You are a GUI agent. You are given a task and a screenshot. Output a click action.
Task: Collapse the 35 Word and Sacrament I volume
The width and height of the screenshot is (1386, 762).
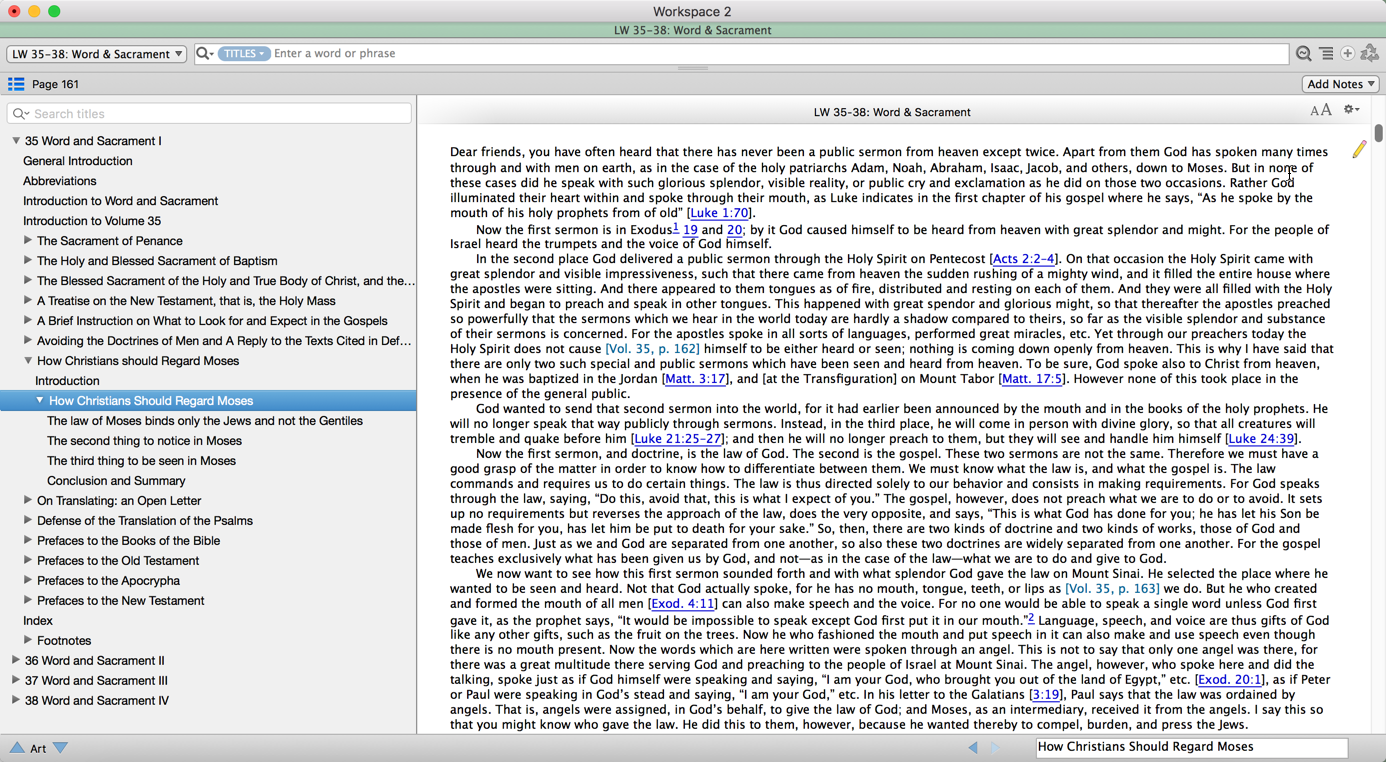tap(16, 141)
